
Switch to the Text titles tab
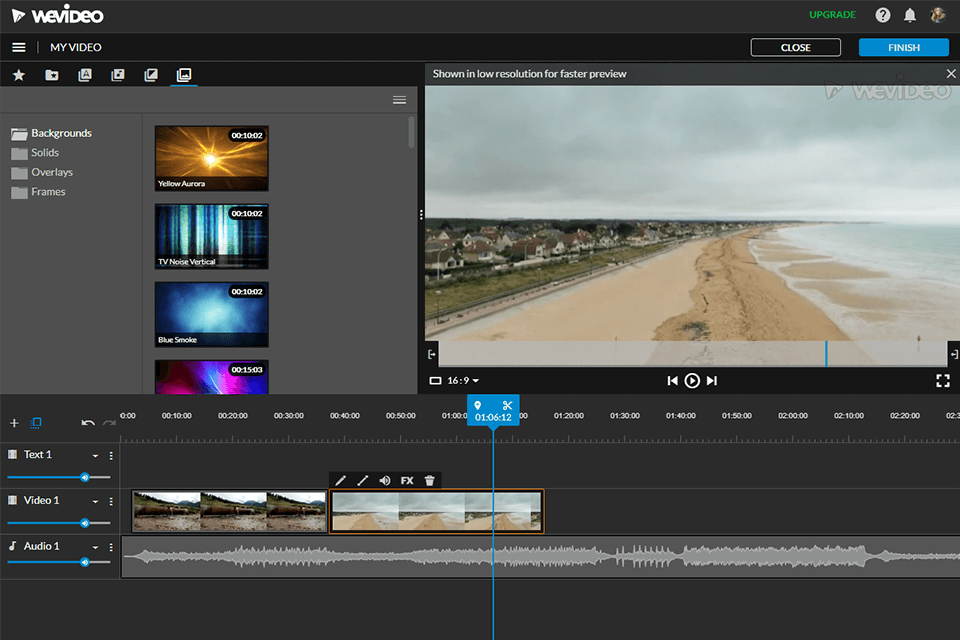(x=85, y=75)
